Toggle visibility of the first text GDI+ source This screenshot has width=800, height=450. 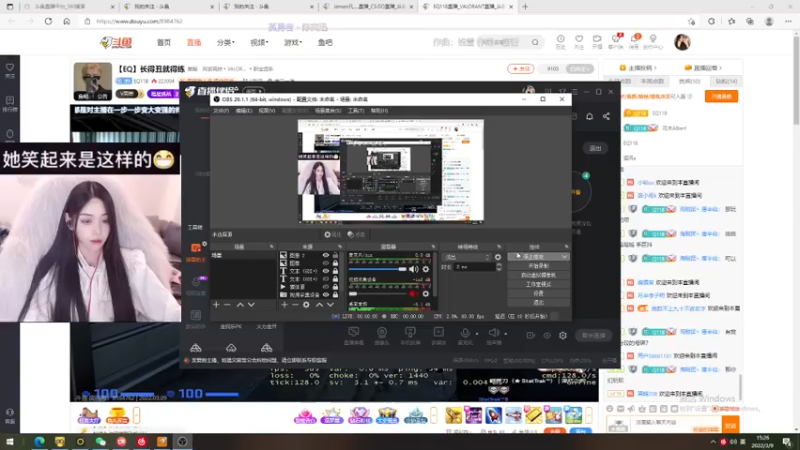pyautogui.click(x=326, y=271)
